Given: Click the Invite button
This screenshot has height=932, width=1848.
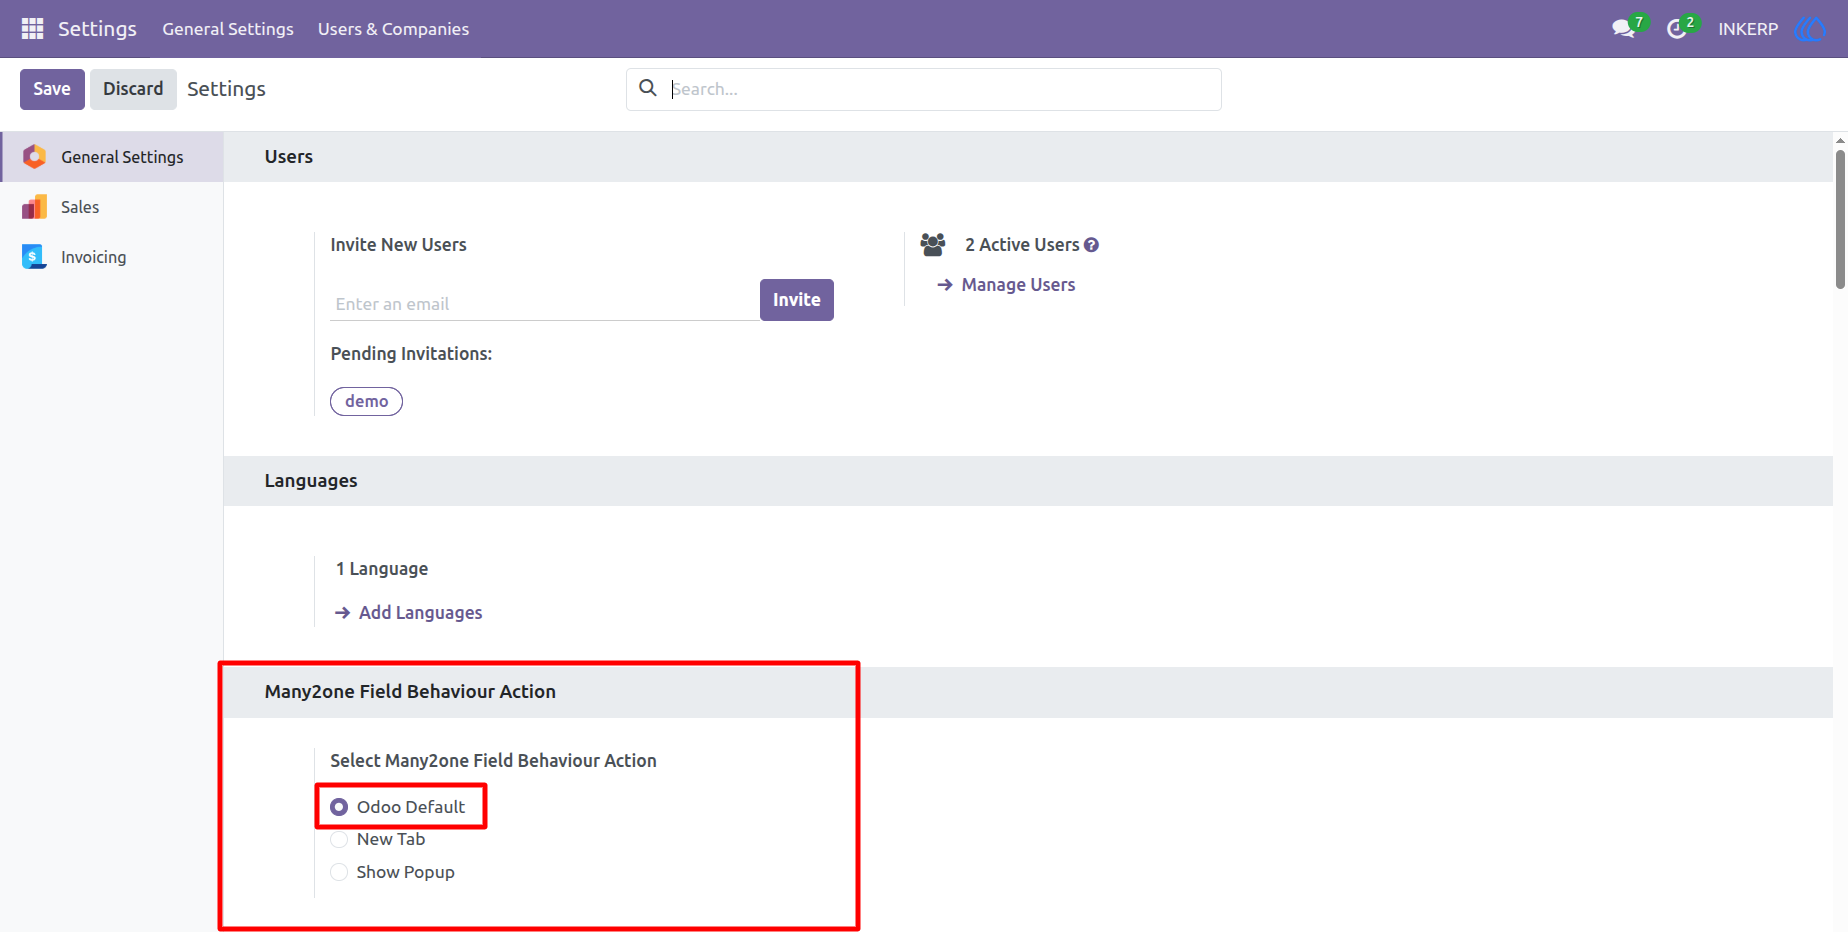Looking at the screenshot, I should coord(797,300).
